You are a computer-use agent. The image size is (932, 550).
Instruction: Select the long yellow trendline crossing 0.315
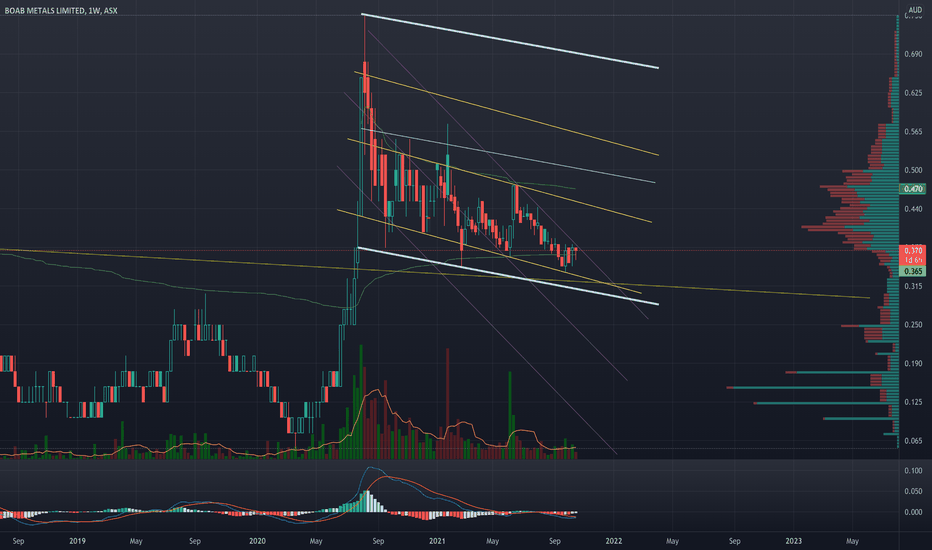434,272
